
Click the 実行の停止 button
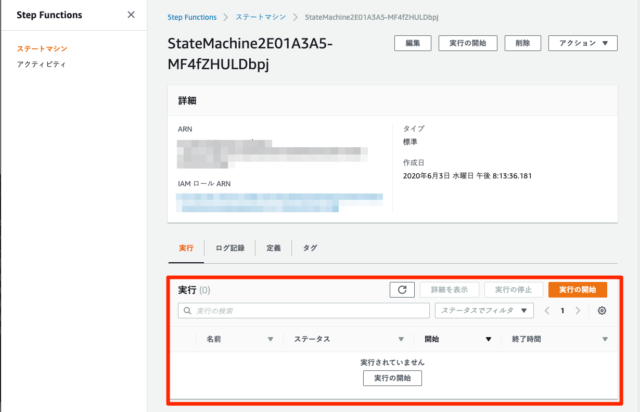click(x=513, y=290)
